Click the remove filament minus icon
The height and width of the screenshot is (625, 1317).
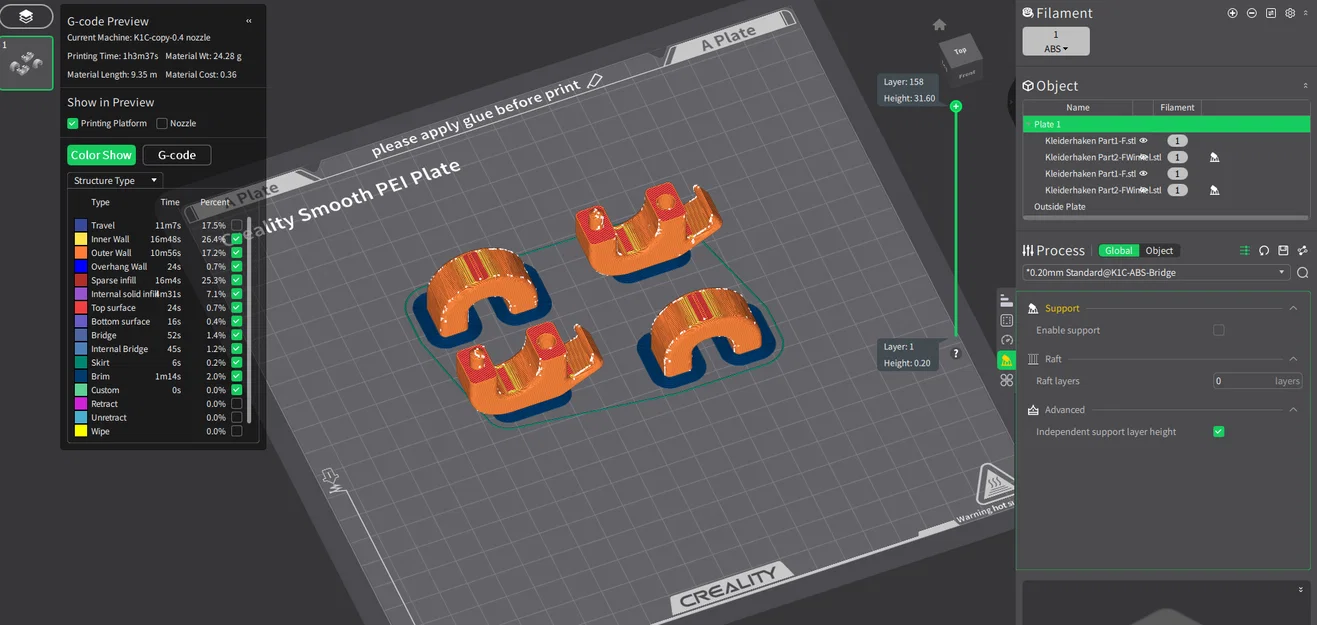click(1251, 13)
